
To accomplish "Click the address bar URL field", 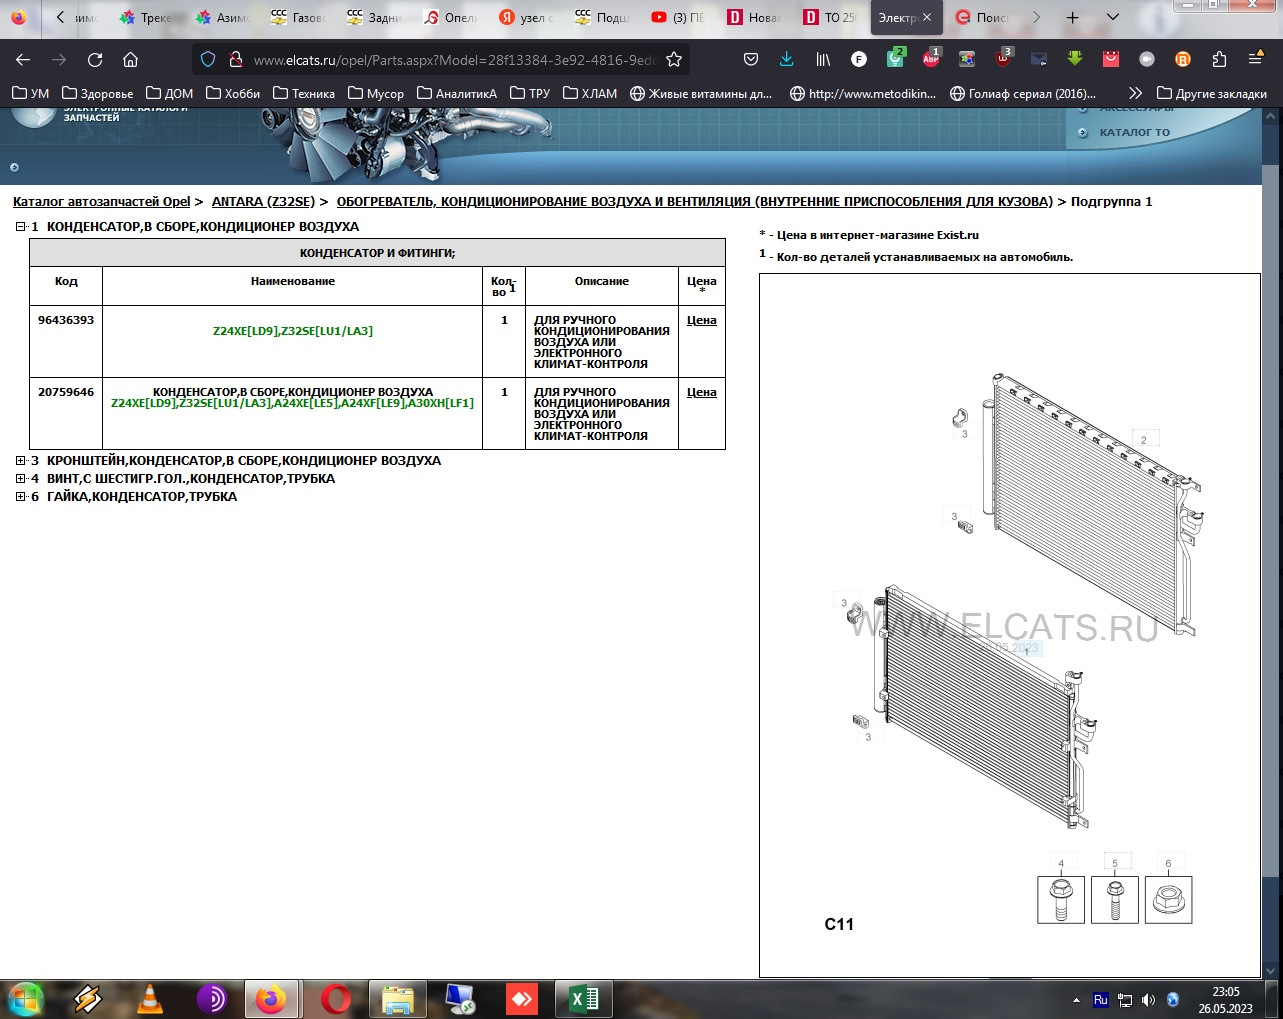I will pos(454,60).
